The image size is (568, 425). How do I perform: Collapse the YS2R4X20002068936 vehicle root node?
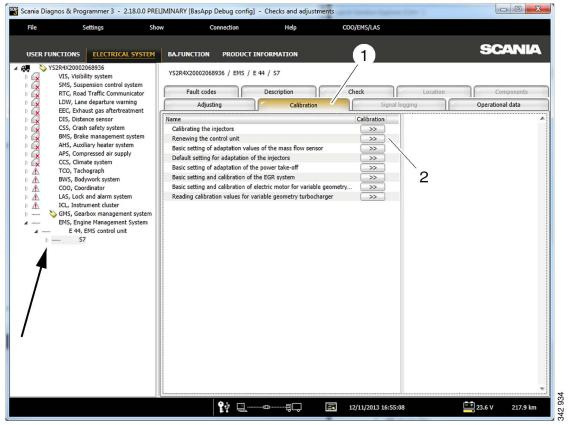point(16,68)
